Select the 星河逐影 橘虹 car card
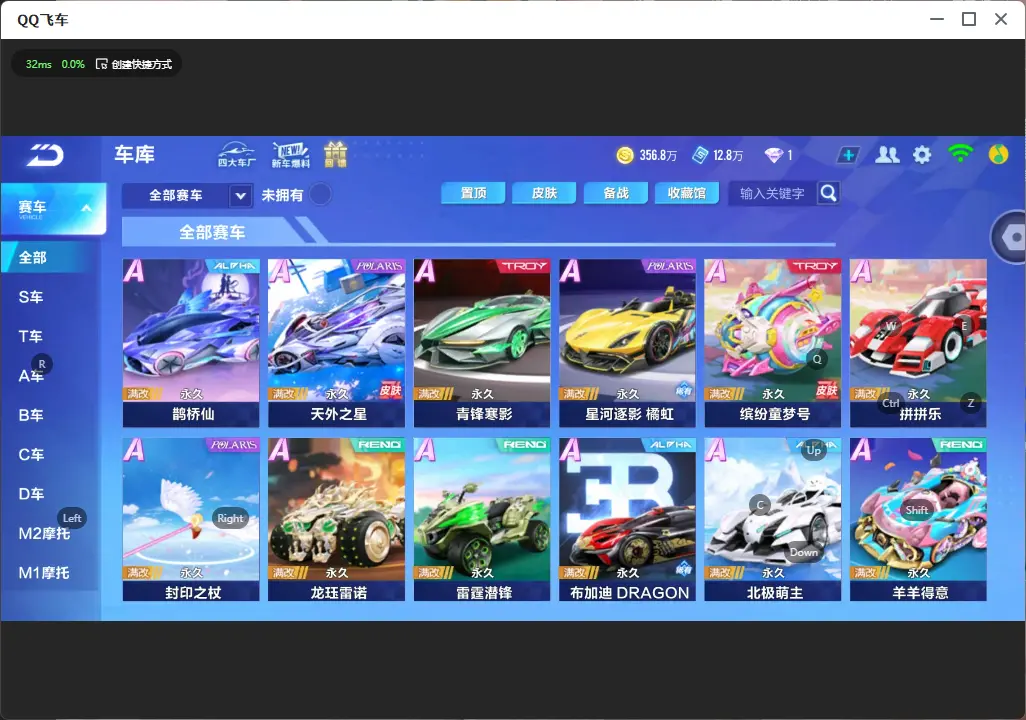The height and width of the screenshot is (720, 1026). click(x=628, y=343)
